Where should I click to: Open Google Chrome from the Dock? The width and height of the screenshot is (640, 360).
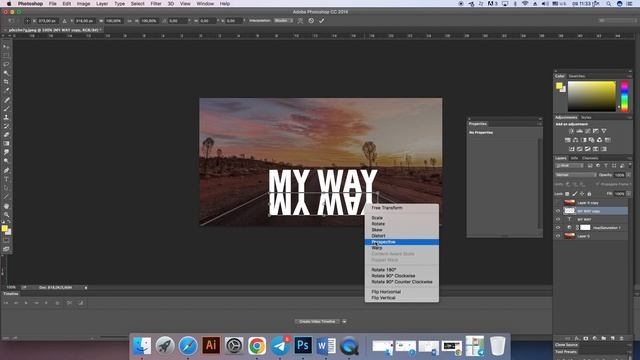[x=257, y=346]
